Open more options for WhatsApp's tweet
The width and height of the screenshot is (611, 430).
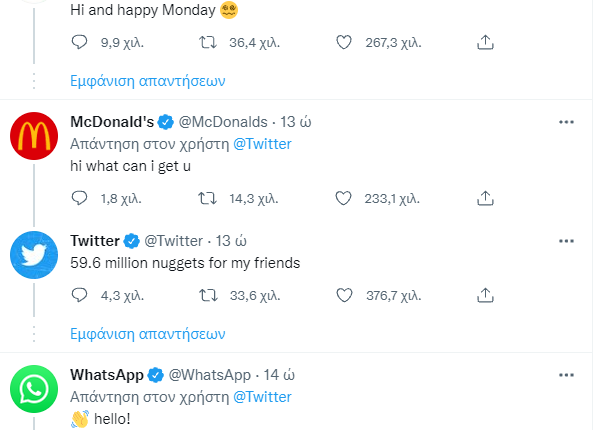[x=566, y=375]
